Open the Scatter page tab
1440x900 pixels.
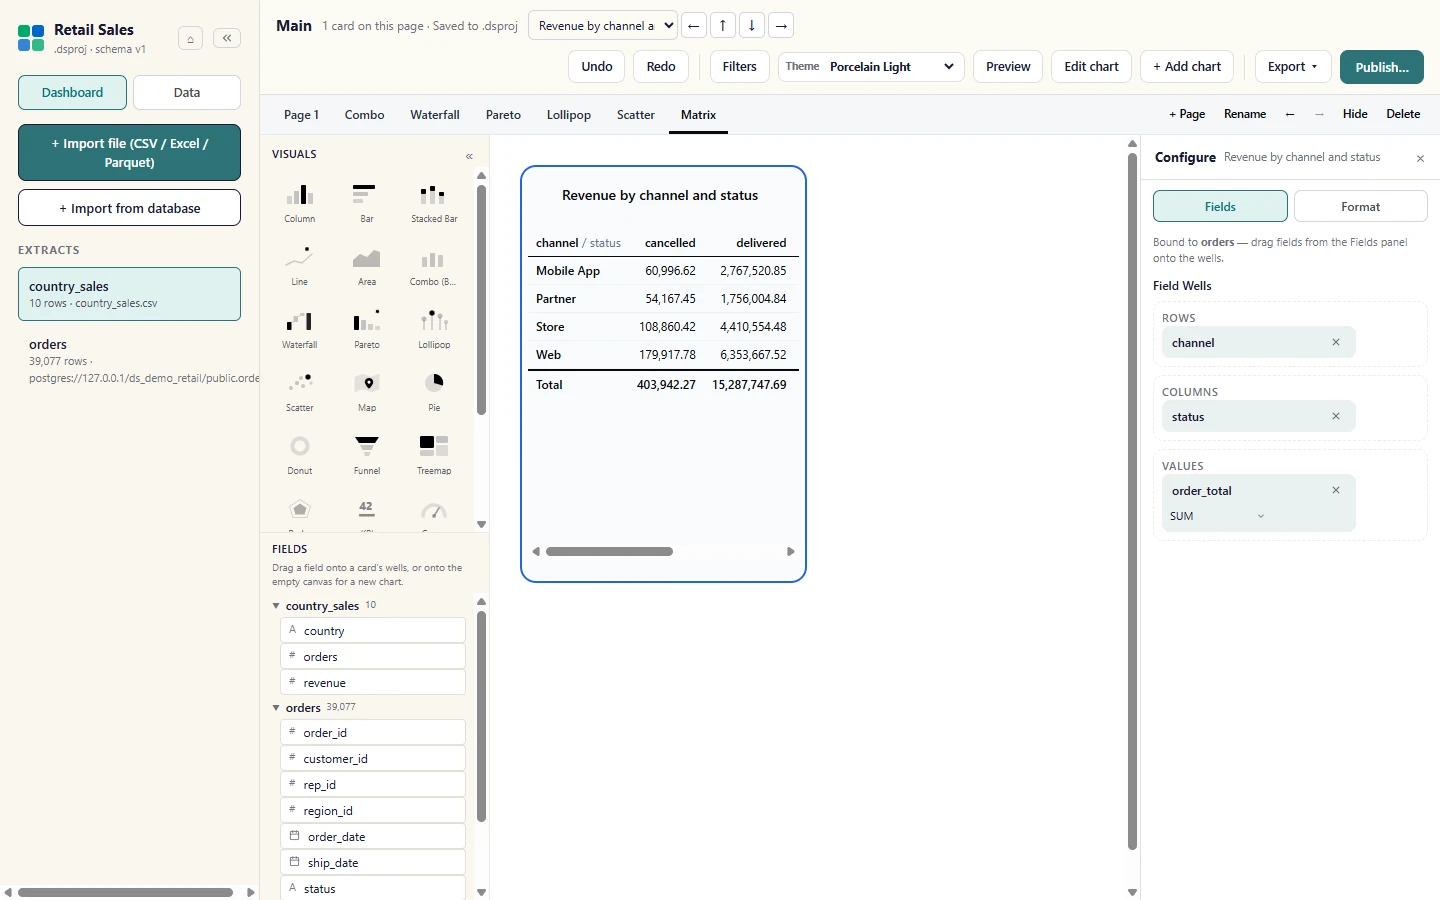[636, 115]
